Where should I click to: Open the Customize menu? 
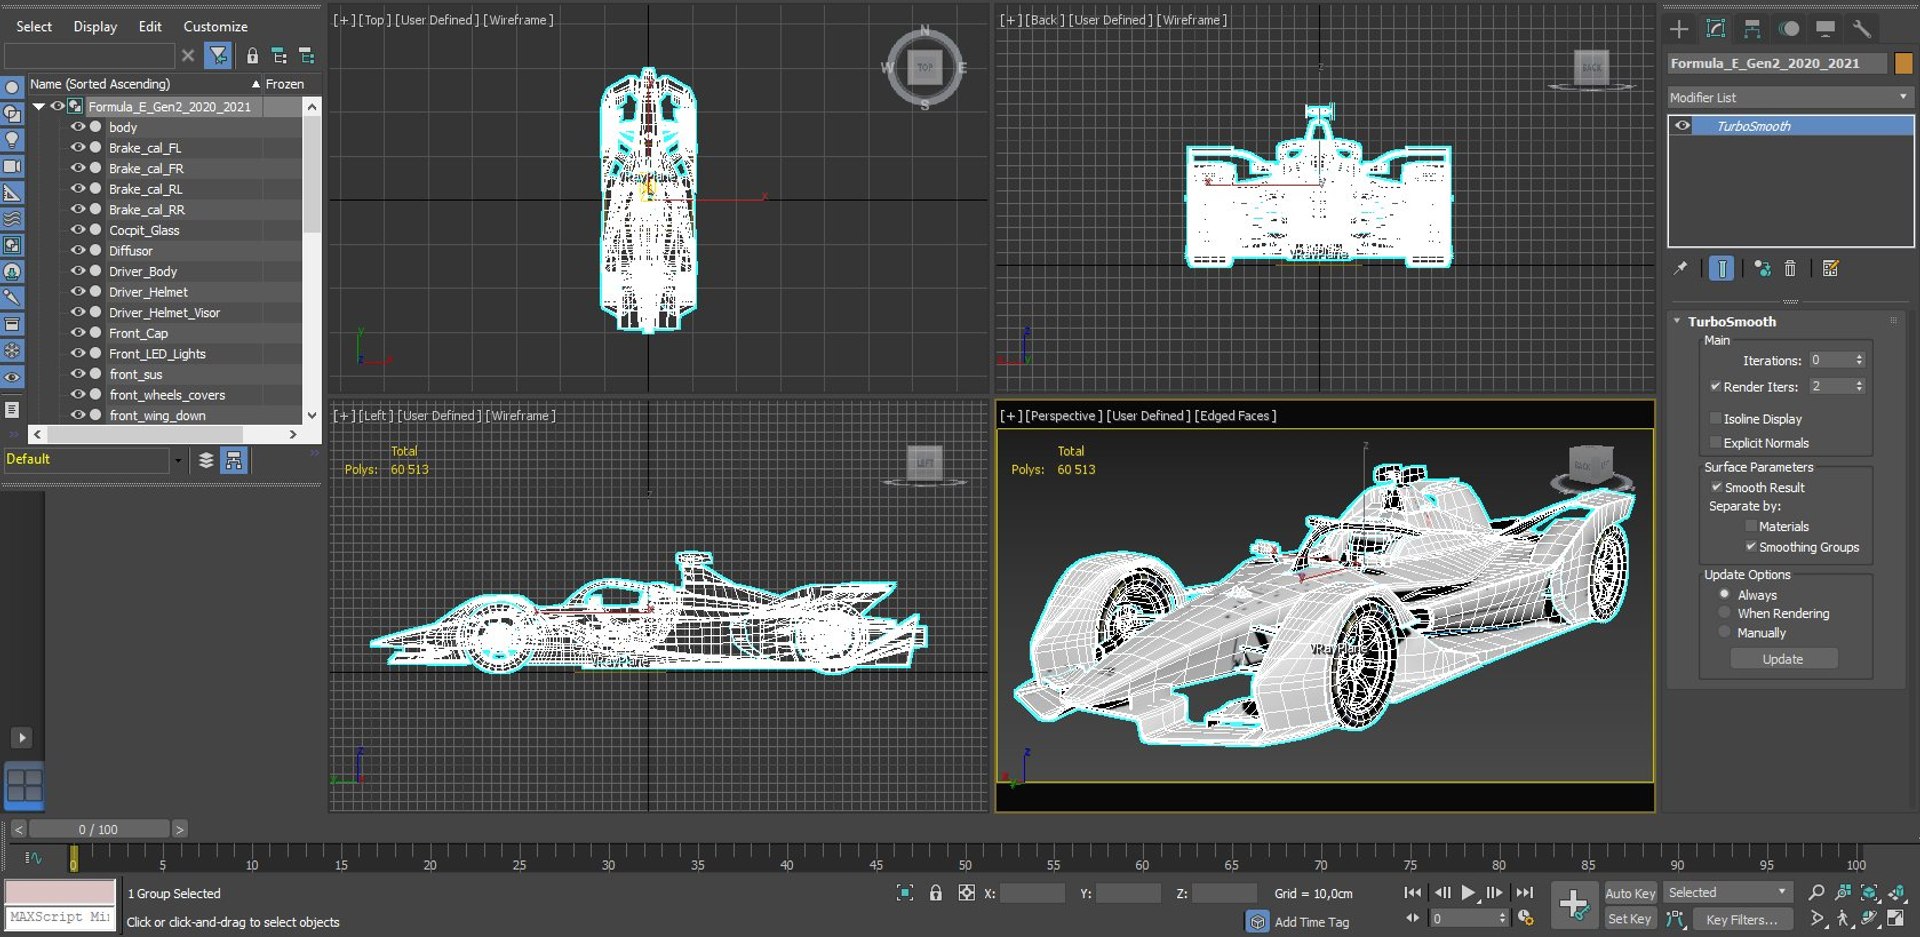click(x=215, y=26)
